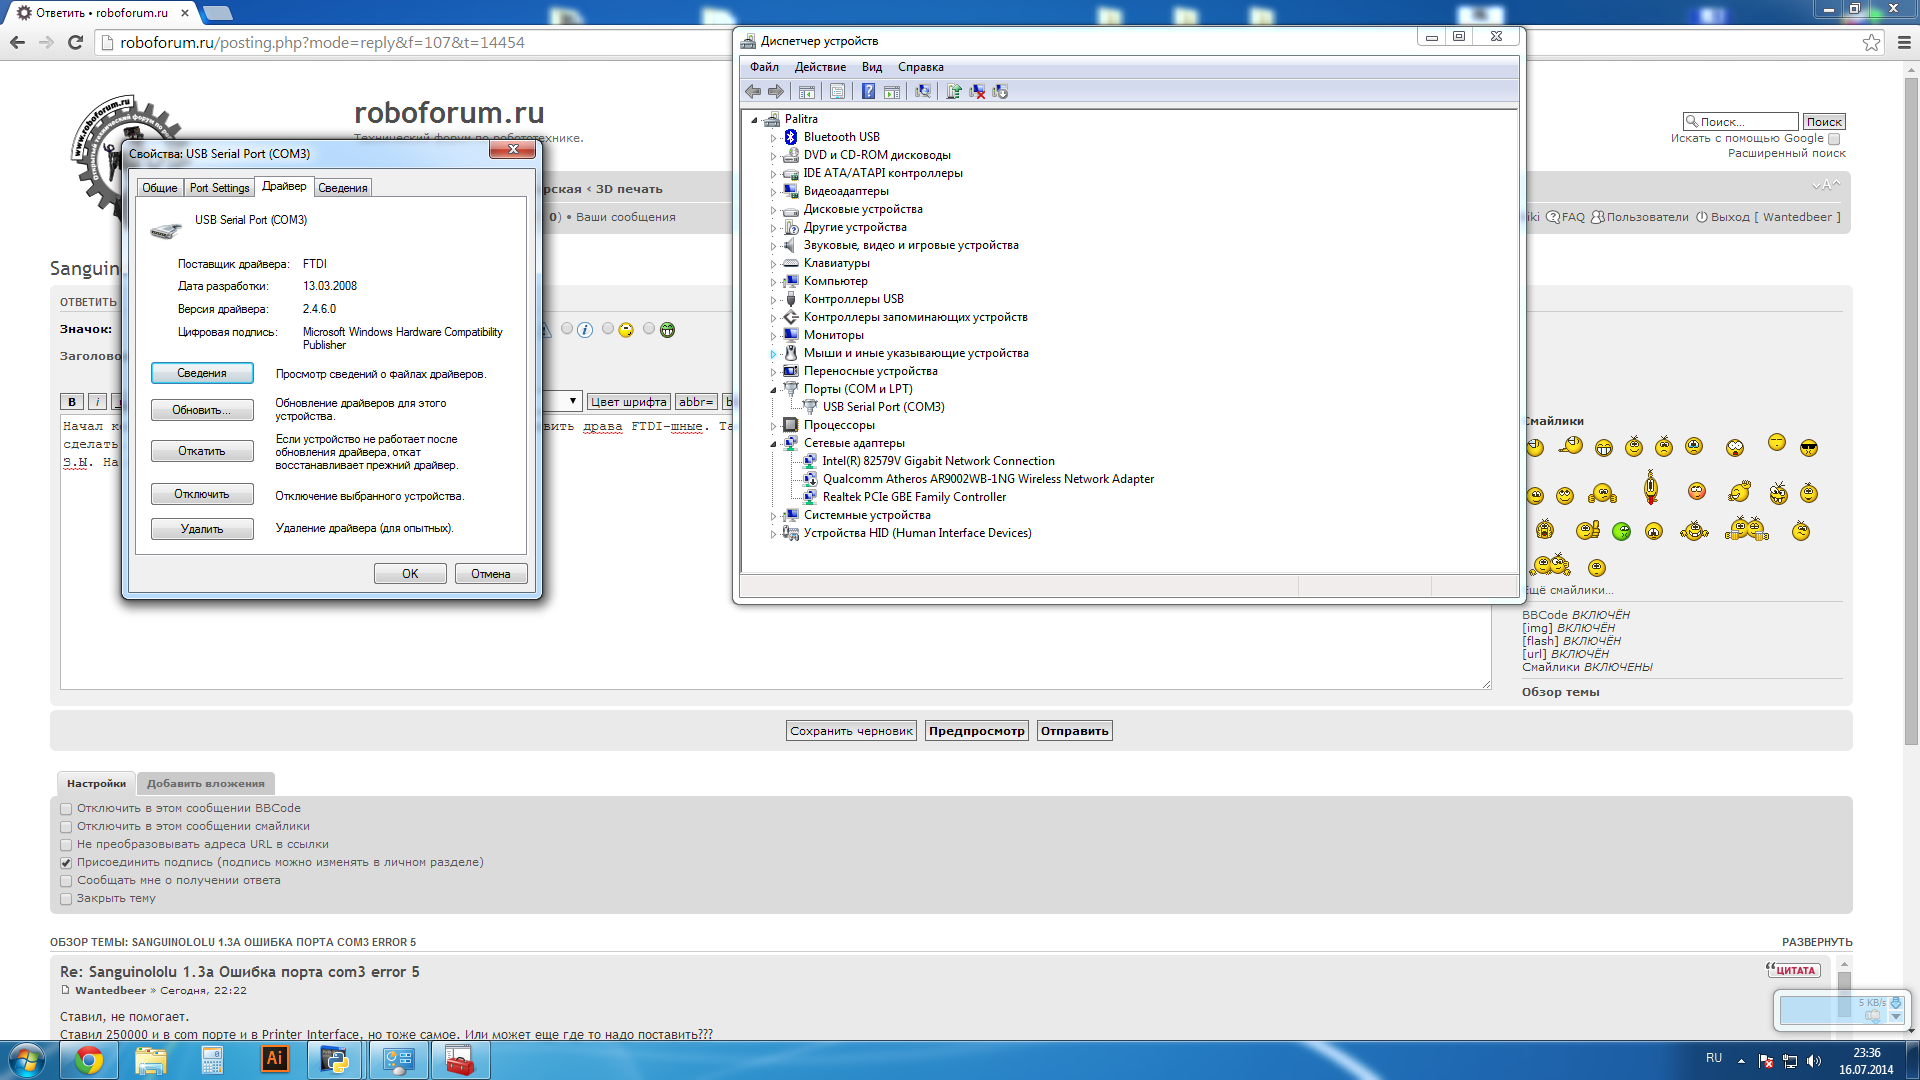Viewport: 1920px width, 1080px height.
Task: Click the 'Обновить...' driver button
Action: pos(202,410)
